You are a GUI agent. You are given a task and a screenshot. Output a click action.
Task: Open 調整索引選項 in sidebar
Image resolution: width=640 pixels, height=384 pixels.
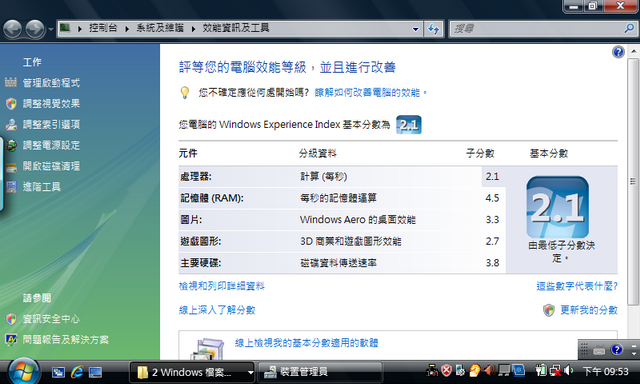51,124
